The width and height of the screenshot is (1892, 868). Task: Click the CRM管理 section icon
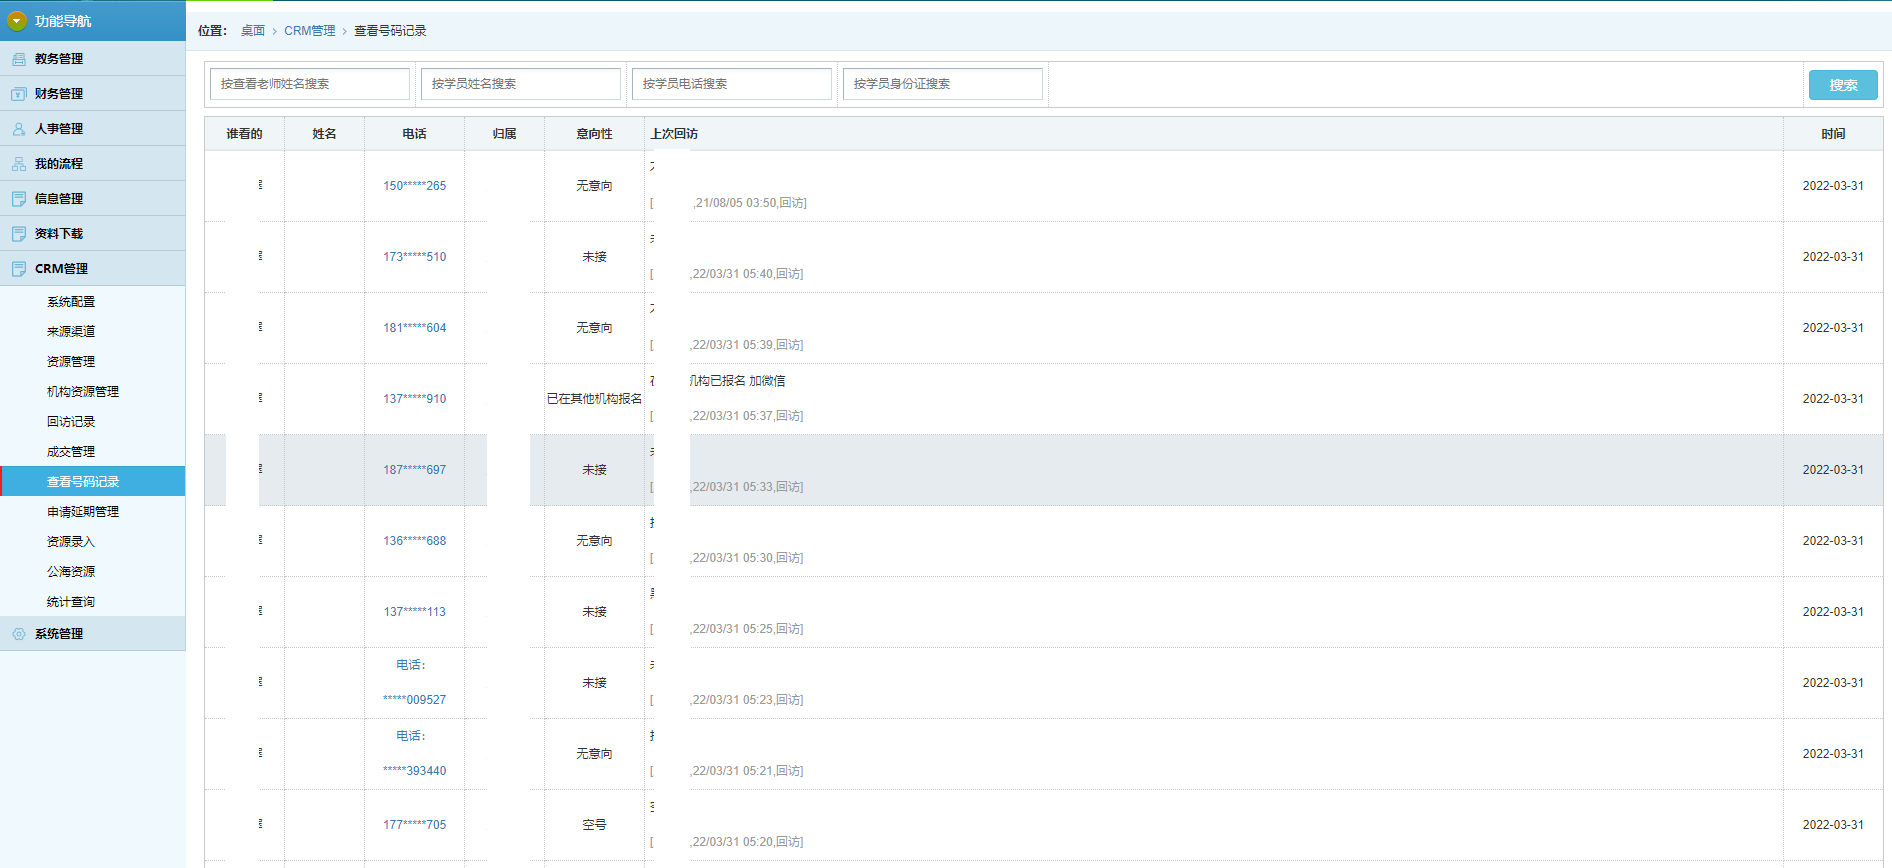[x=19, y=269]
